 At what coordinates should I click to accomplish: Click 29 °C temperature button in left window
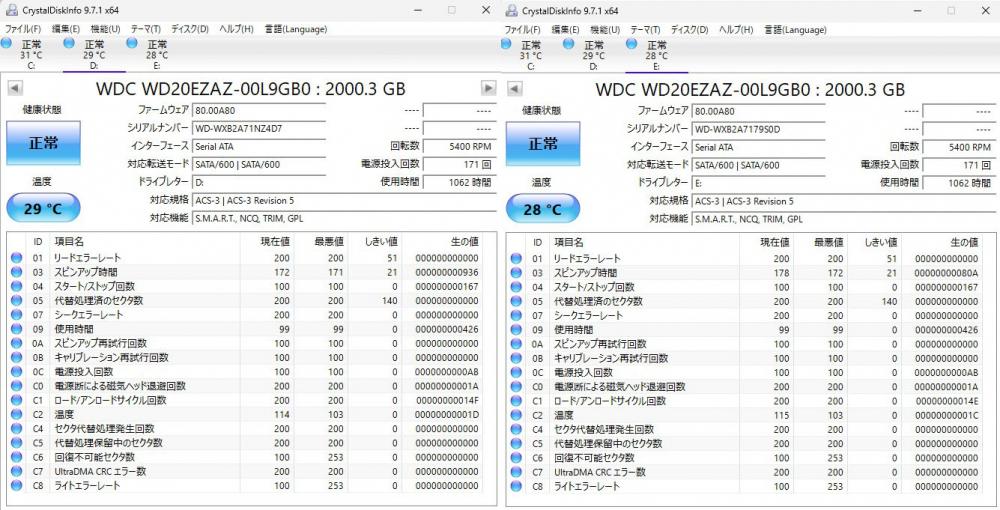(x=43, y=208)
